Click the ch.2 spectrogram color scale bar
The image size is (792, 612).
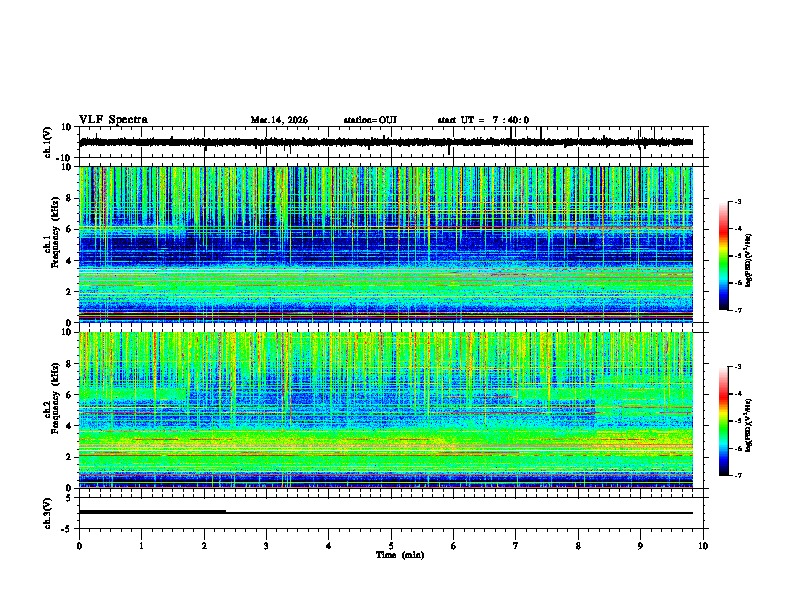coord(724,421)
